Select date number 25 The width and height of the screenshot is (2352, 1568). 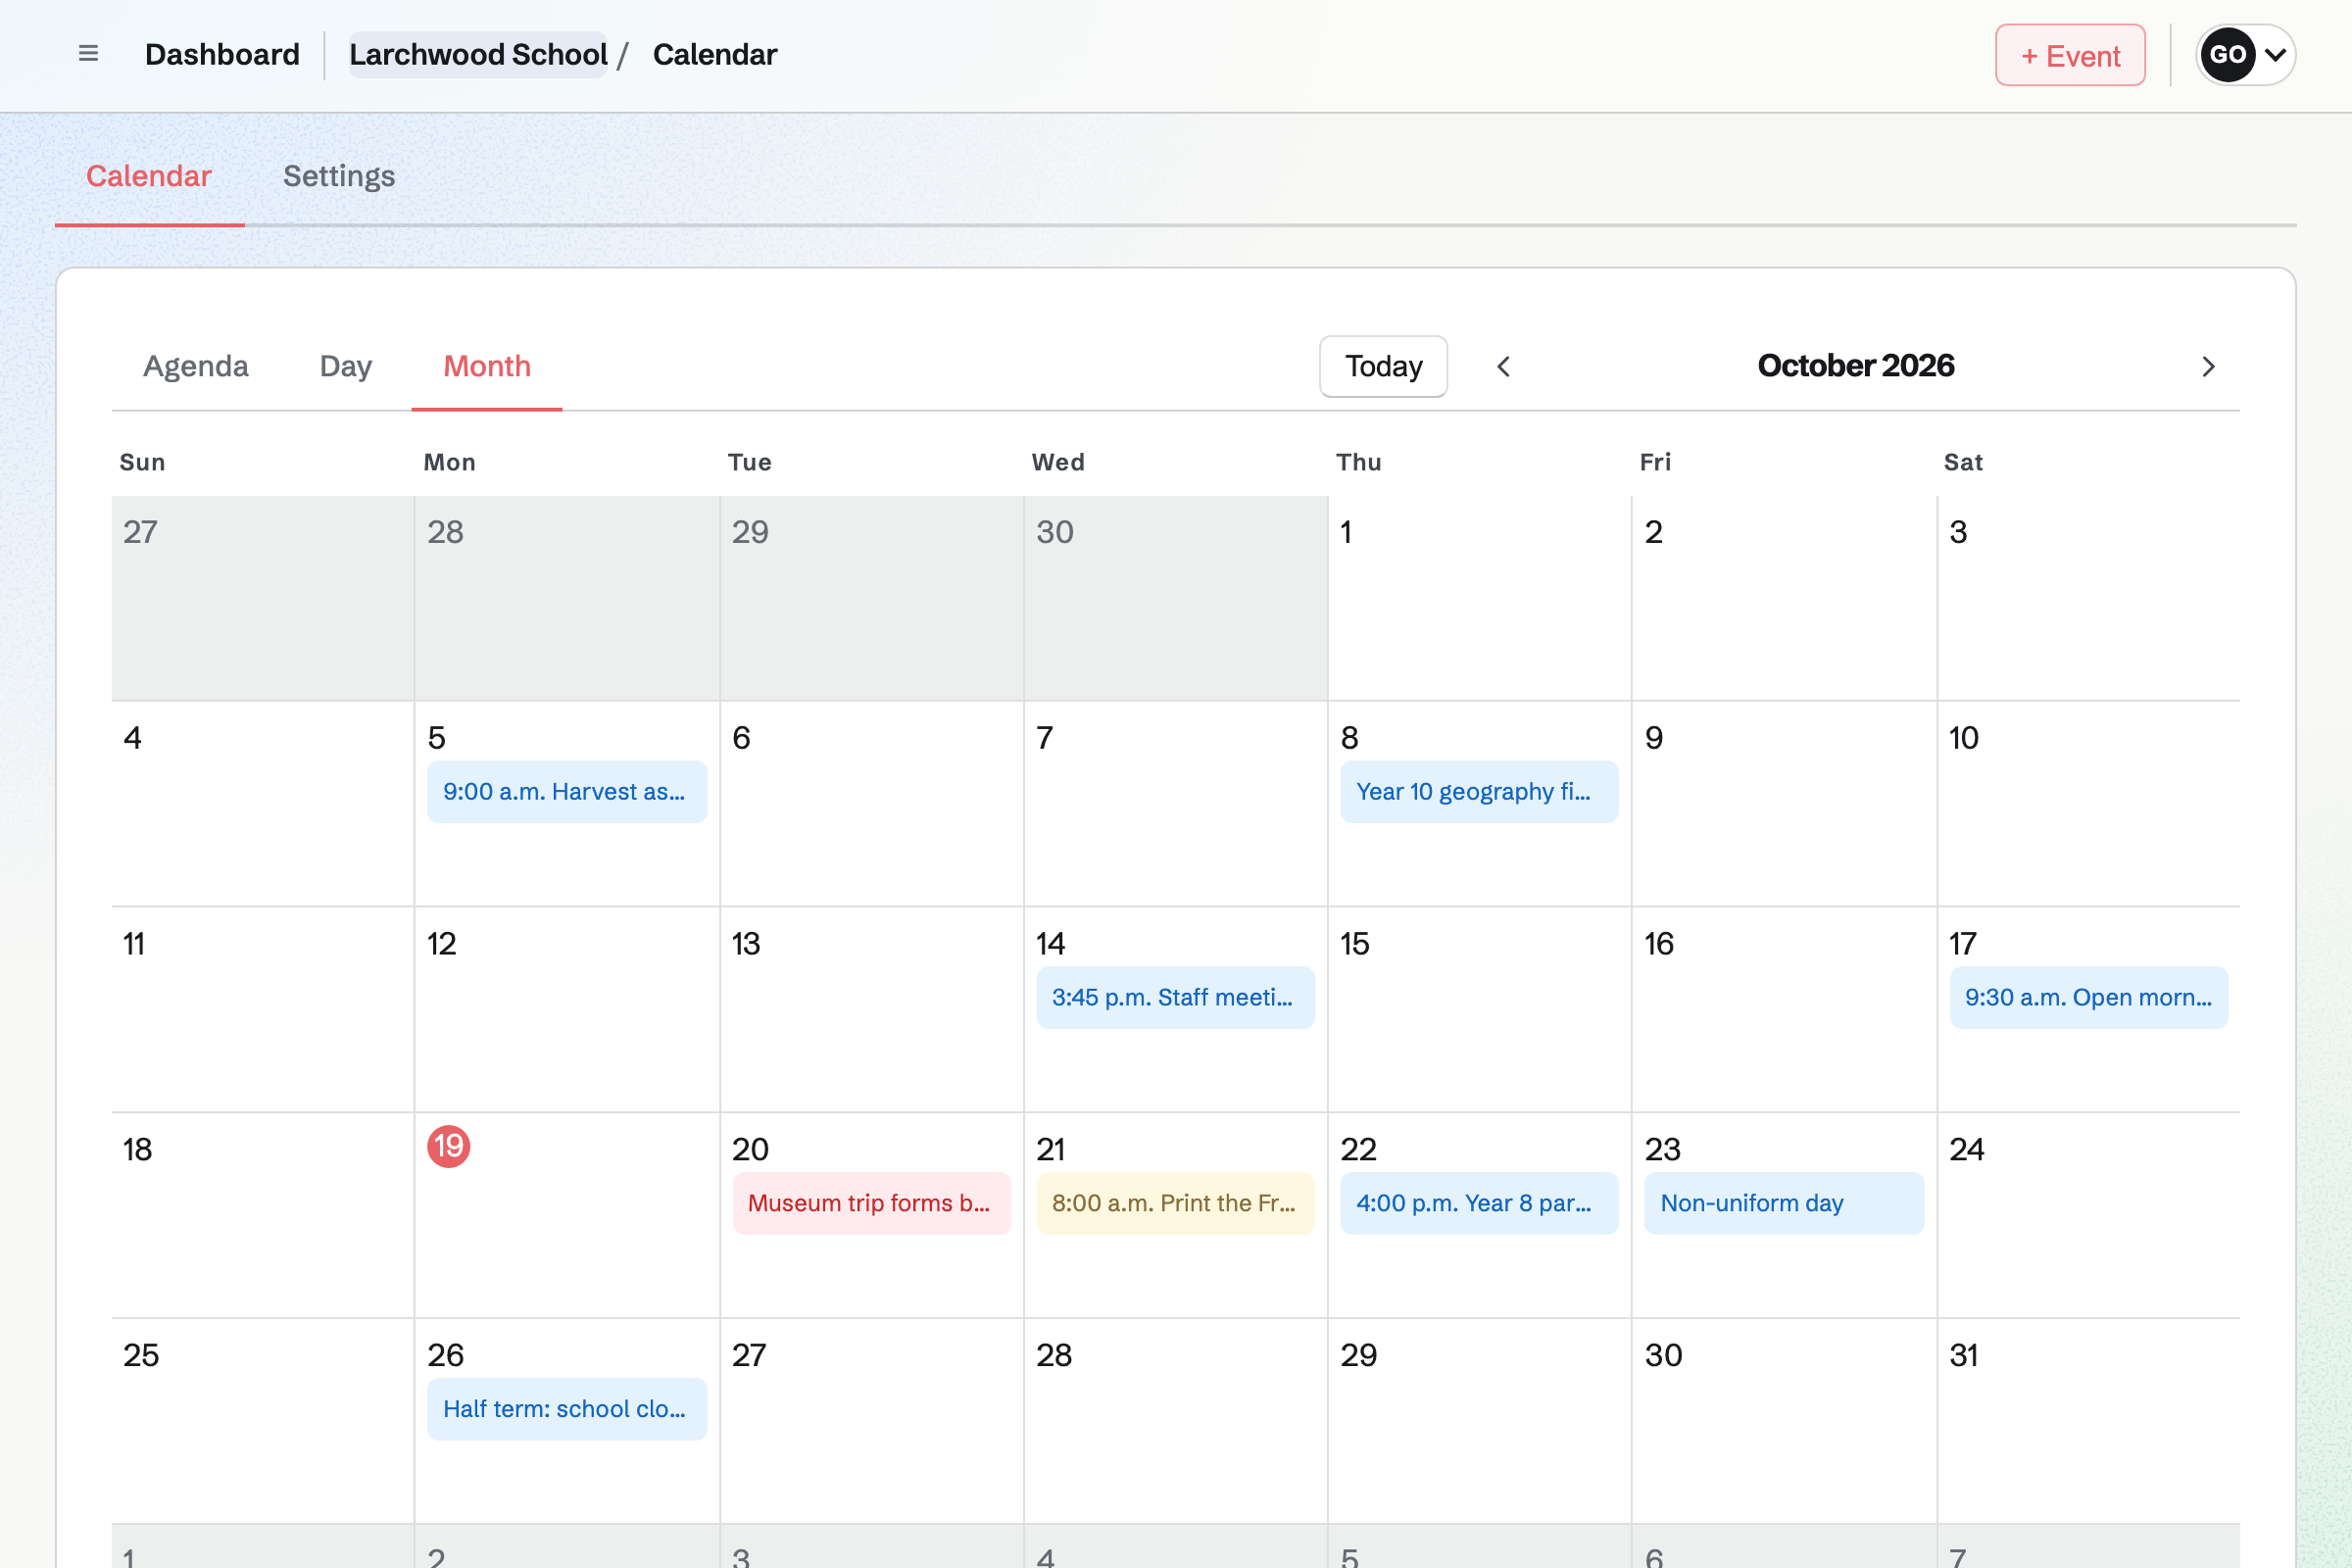140,1356
